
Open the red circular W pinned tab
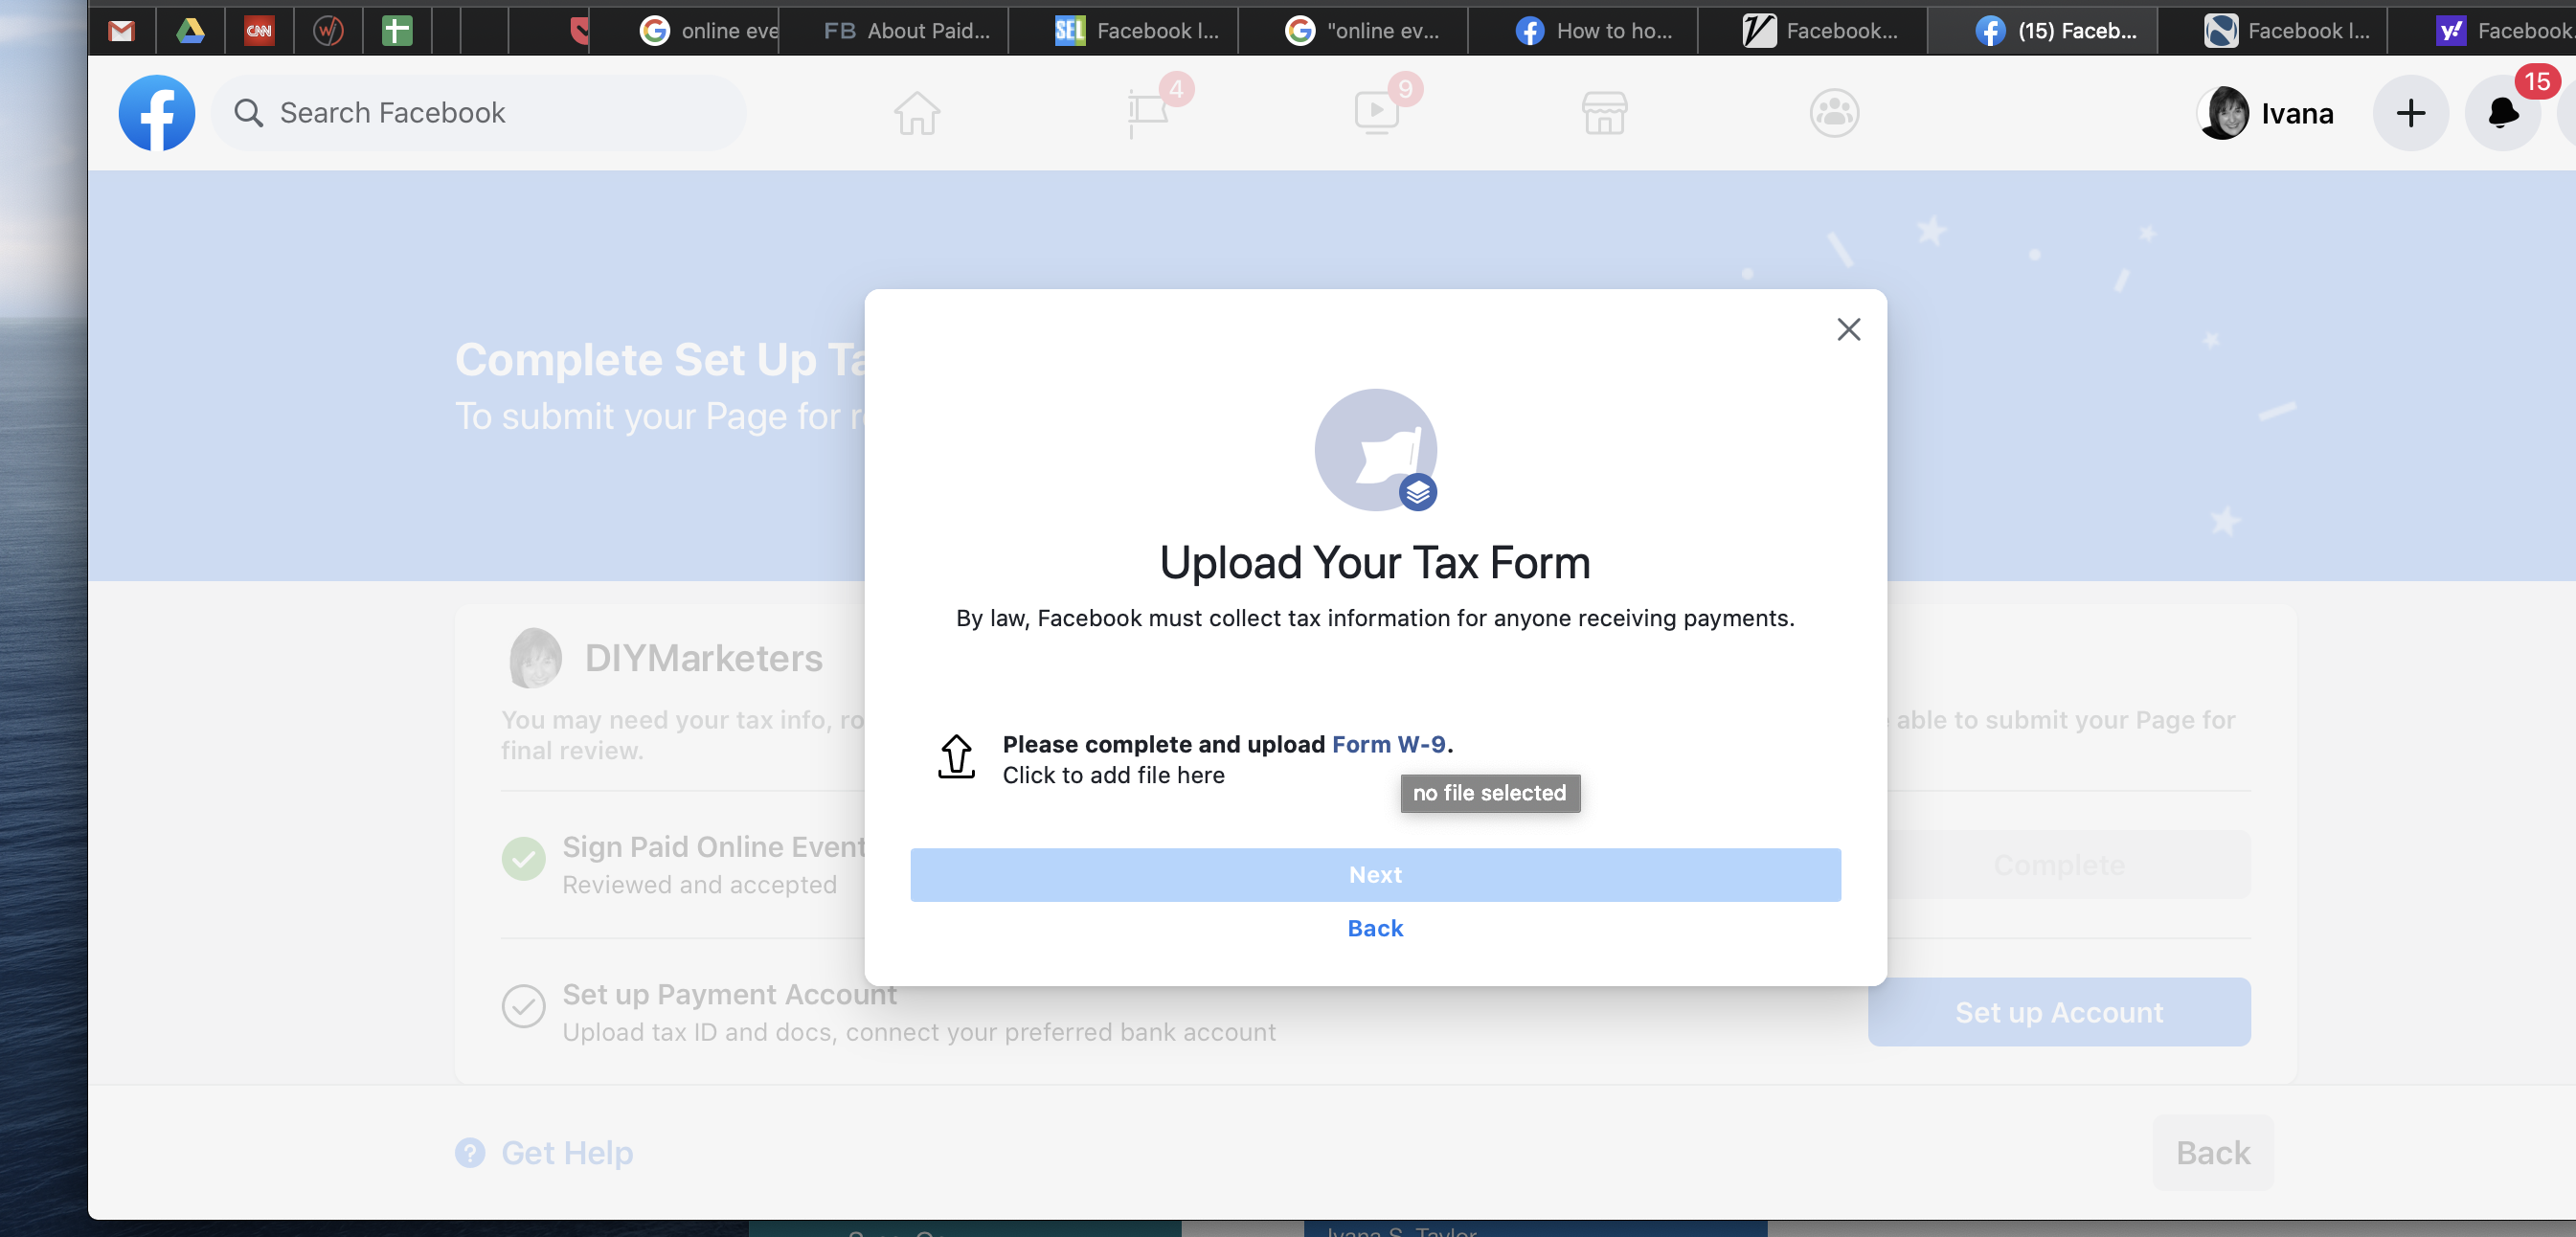pyautogui.click(x=328, y=31)
